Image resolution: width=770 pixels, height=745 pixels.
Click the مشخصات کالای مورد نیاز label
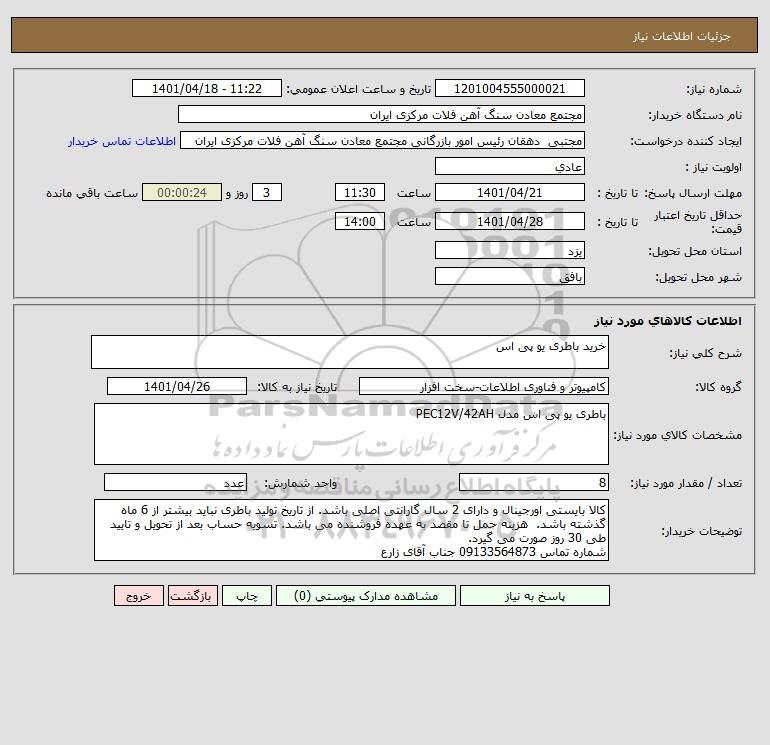678,435
